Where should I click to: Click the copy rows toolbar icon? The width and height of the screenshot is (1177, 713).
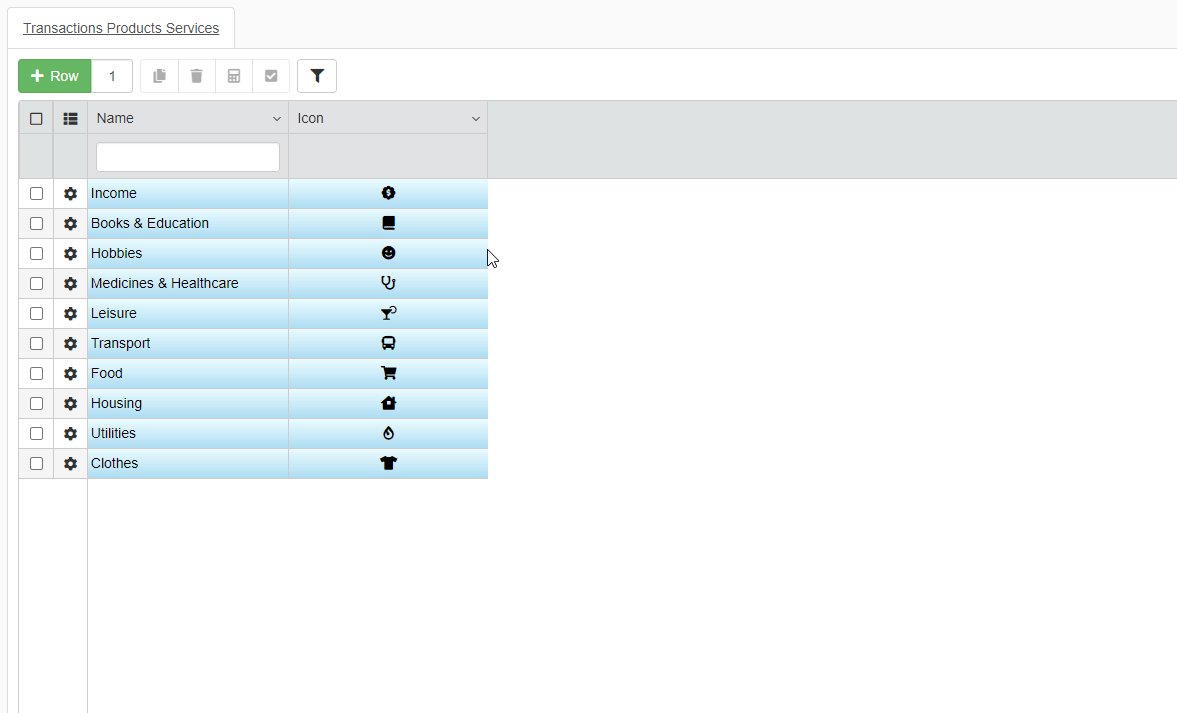[x=159, y=76]
